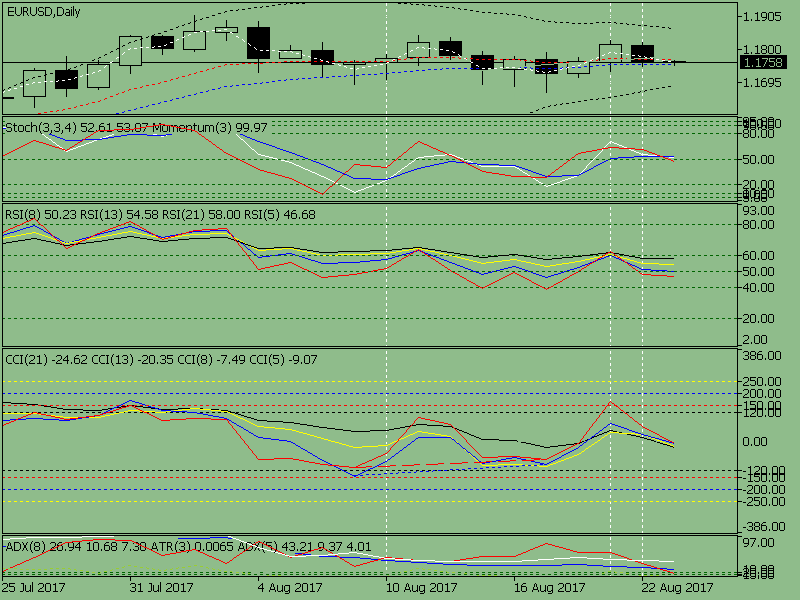This screenshot has height=600, width=800.
Task: Select the Stoch(3,3,4) Momentum(3) indicator label
Action: tap(136, 128)
